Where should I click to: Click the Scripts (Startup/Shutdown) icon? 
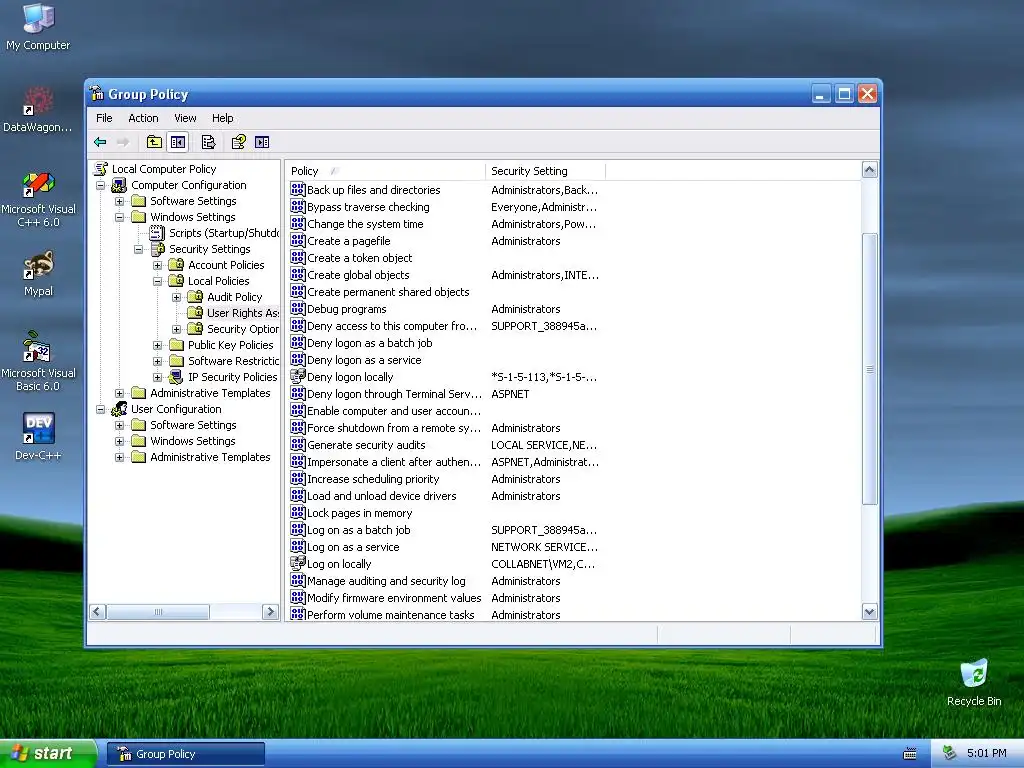(x=157, y=233)
